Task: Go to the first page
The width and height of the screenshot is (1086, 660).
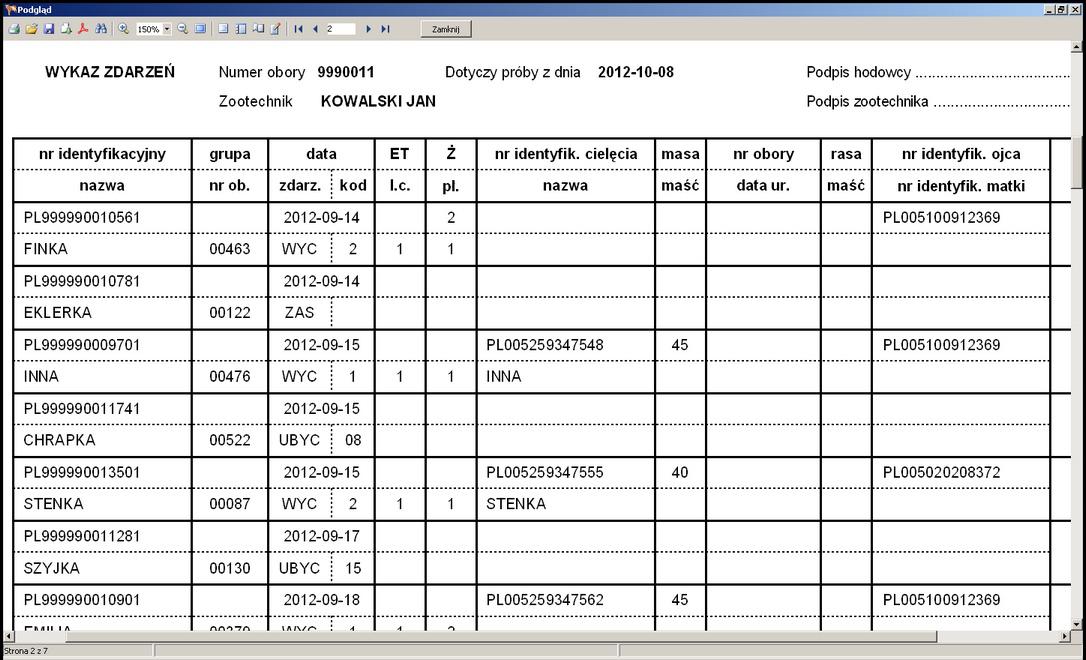Action: pos(298,29)
